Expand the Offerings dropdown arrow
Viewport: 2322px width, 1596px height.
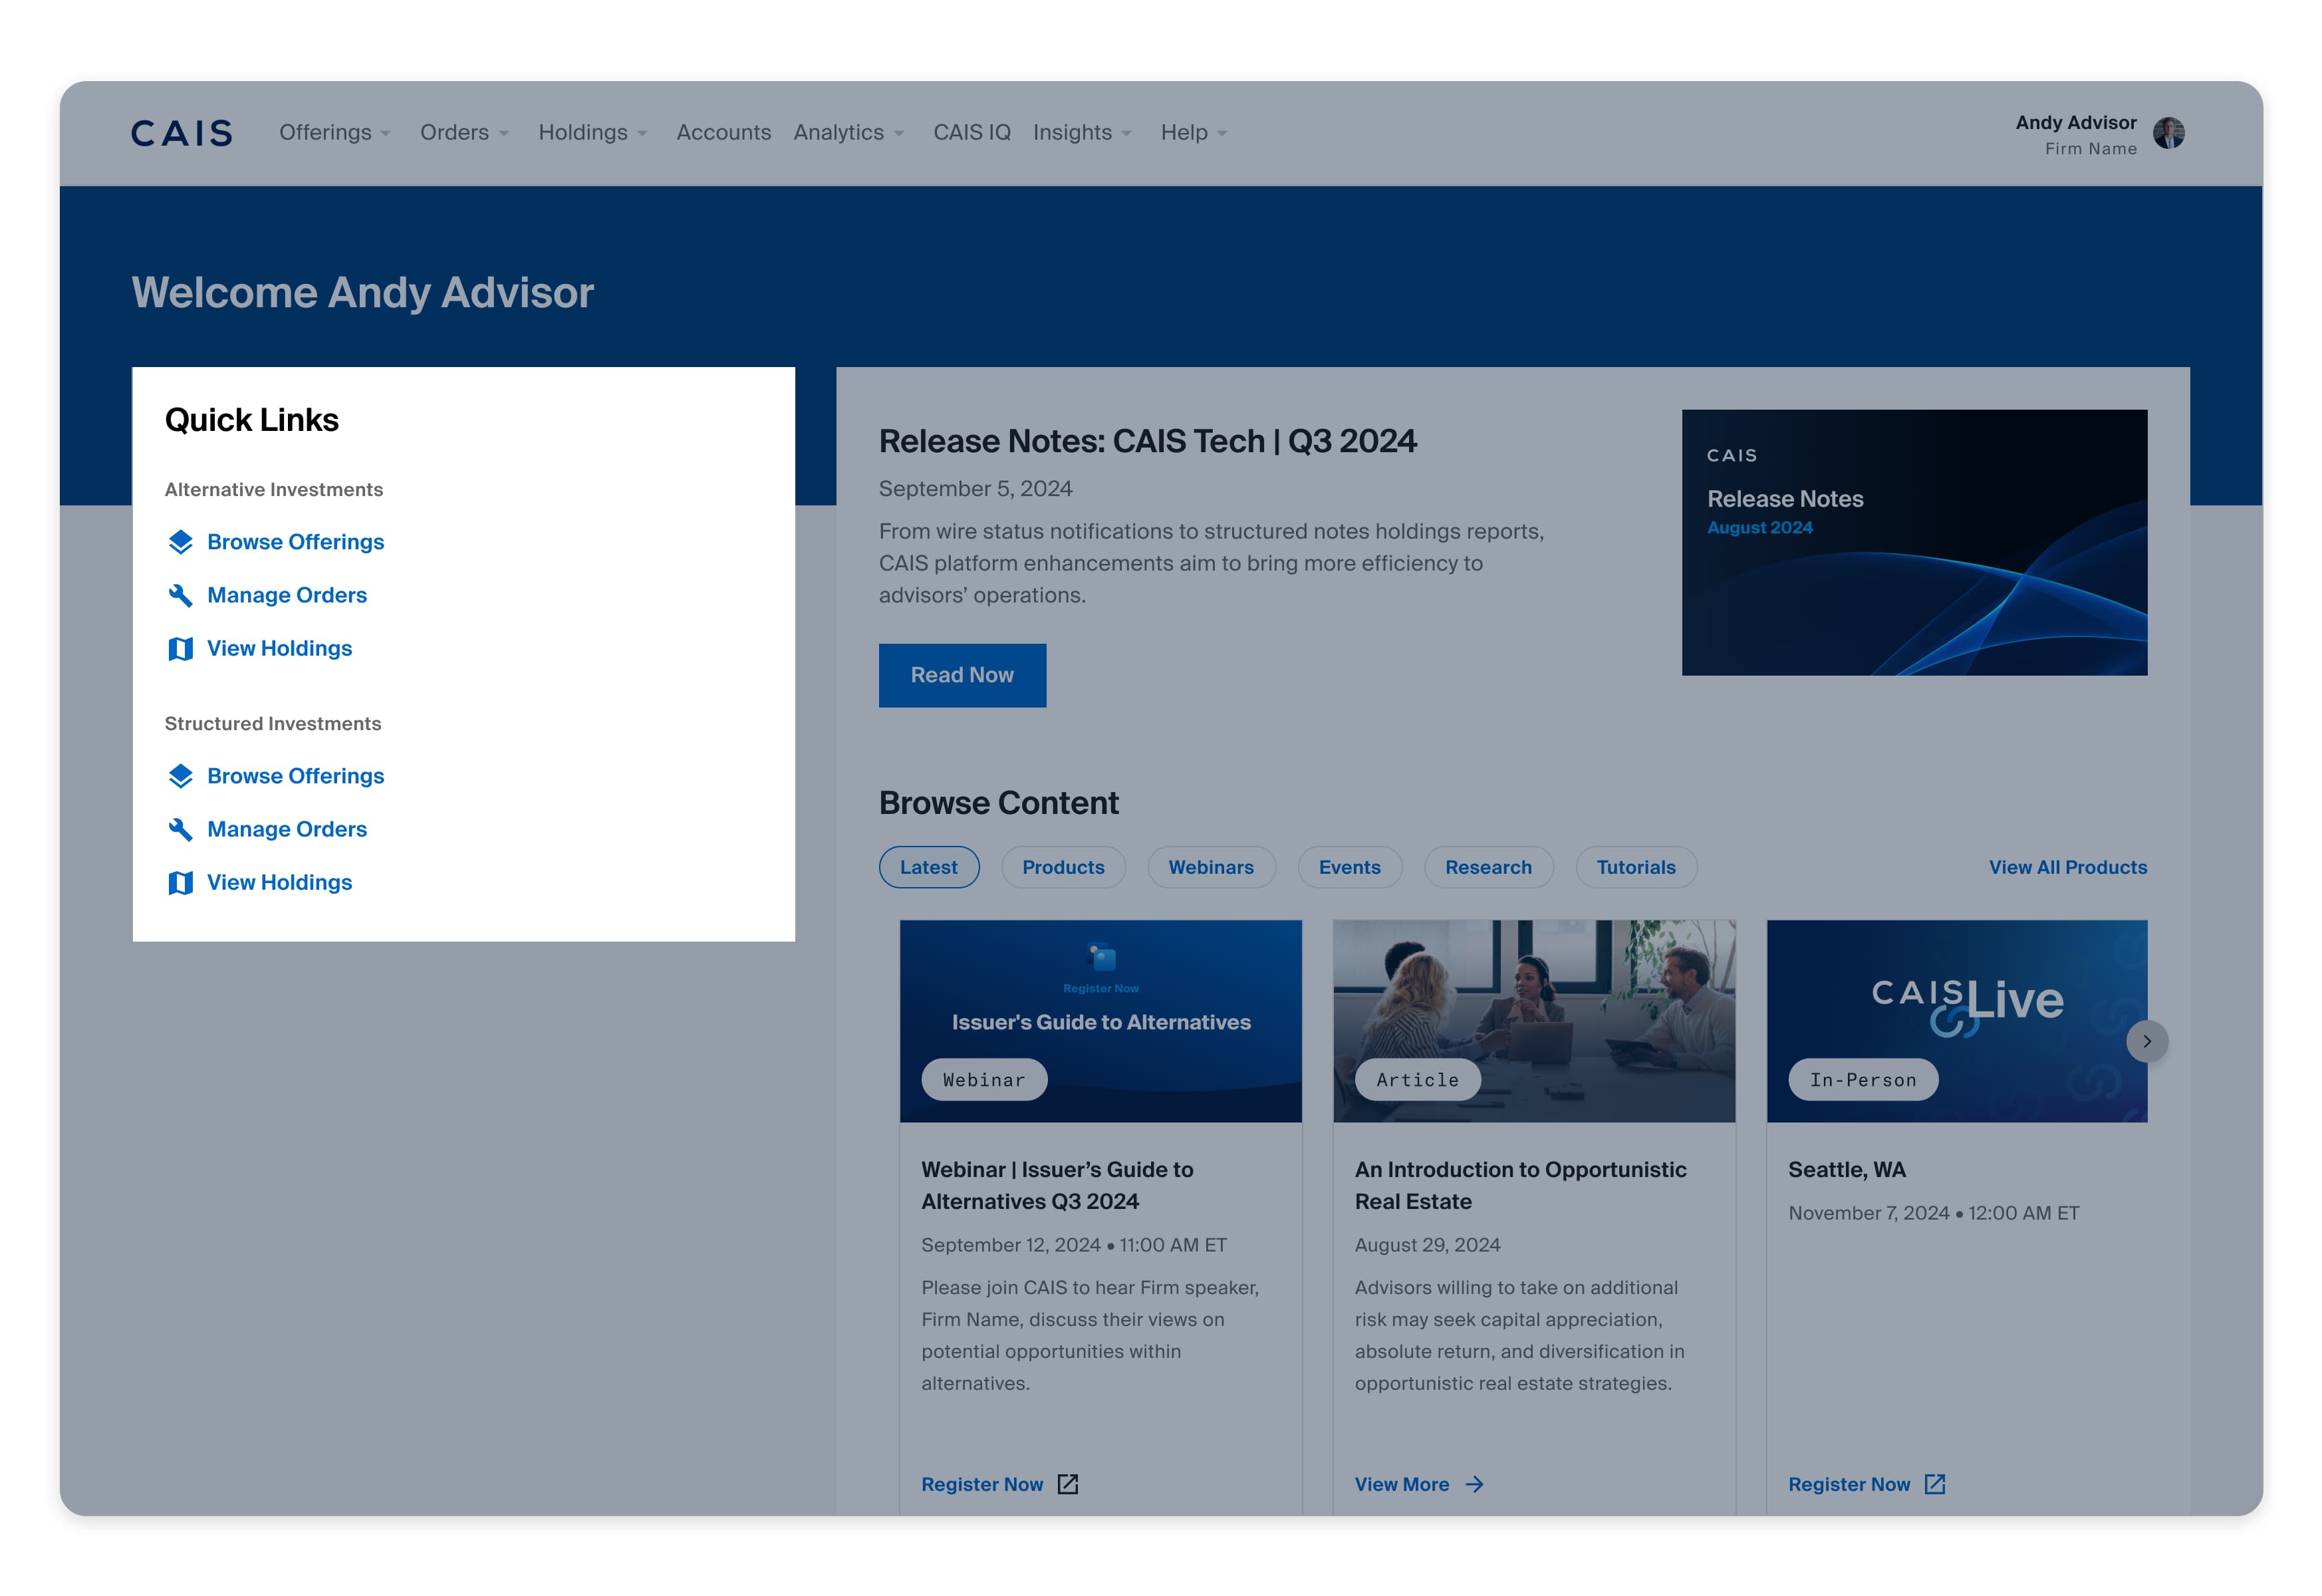(386, 134)
